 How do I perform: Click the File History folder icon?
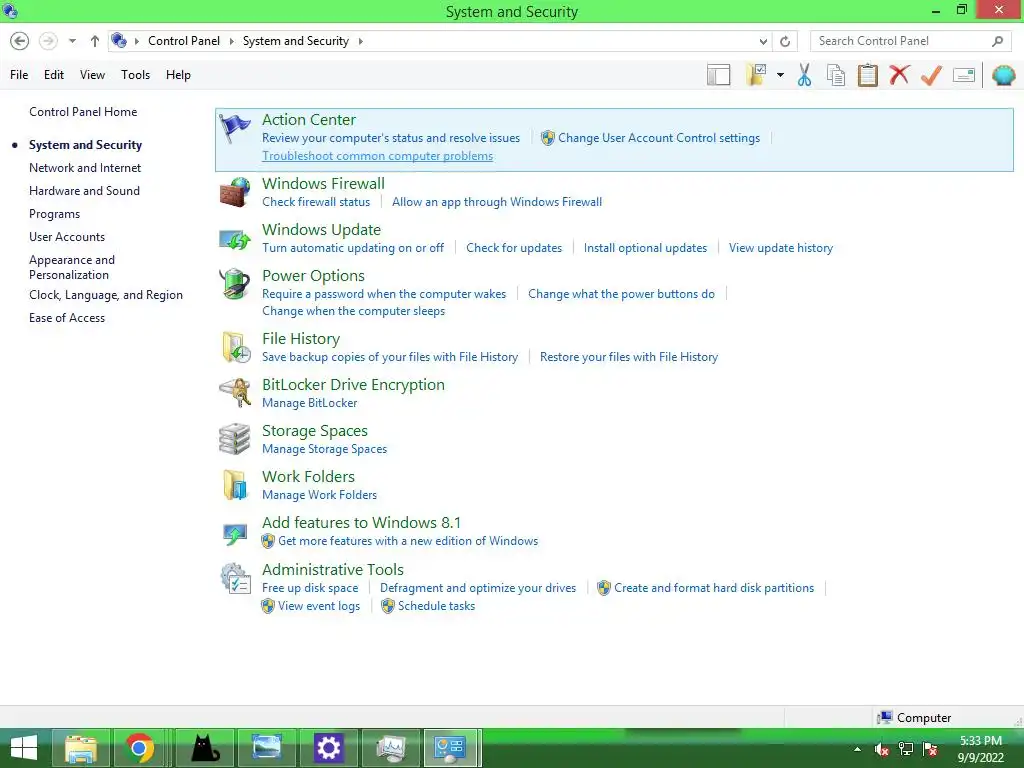tap(236, 347)
